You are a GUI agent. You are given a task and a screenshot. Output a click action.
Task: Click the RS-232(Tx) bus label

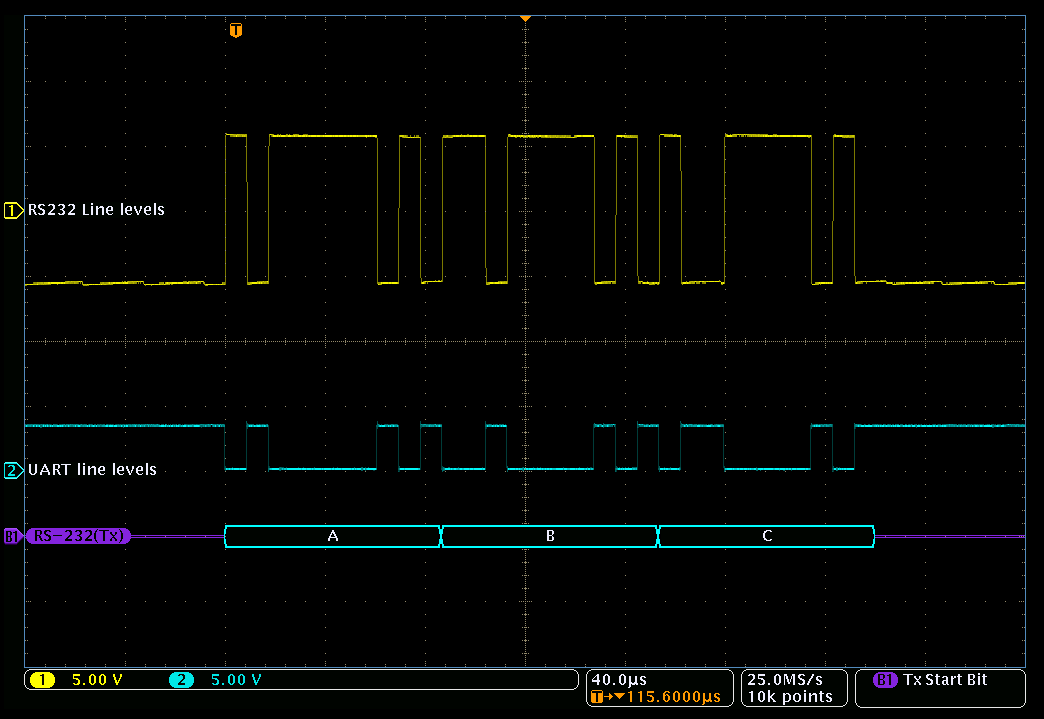pos(80,536)
